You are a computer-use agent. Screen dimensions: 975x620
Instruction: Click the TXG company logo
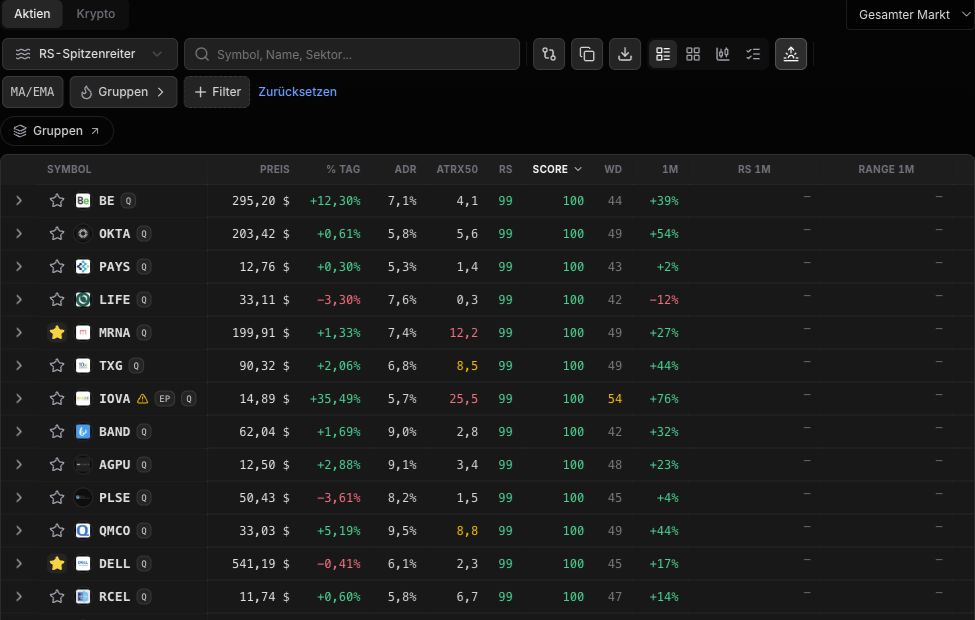(83, 366)
